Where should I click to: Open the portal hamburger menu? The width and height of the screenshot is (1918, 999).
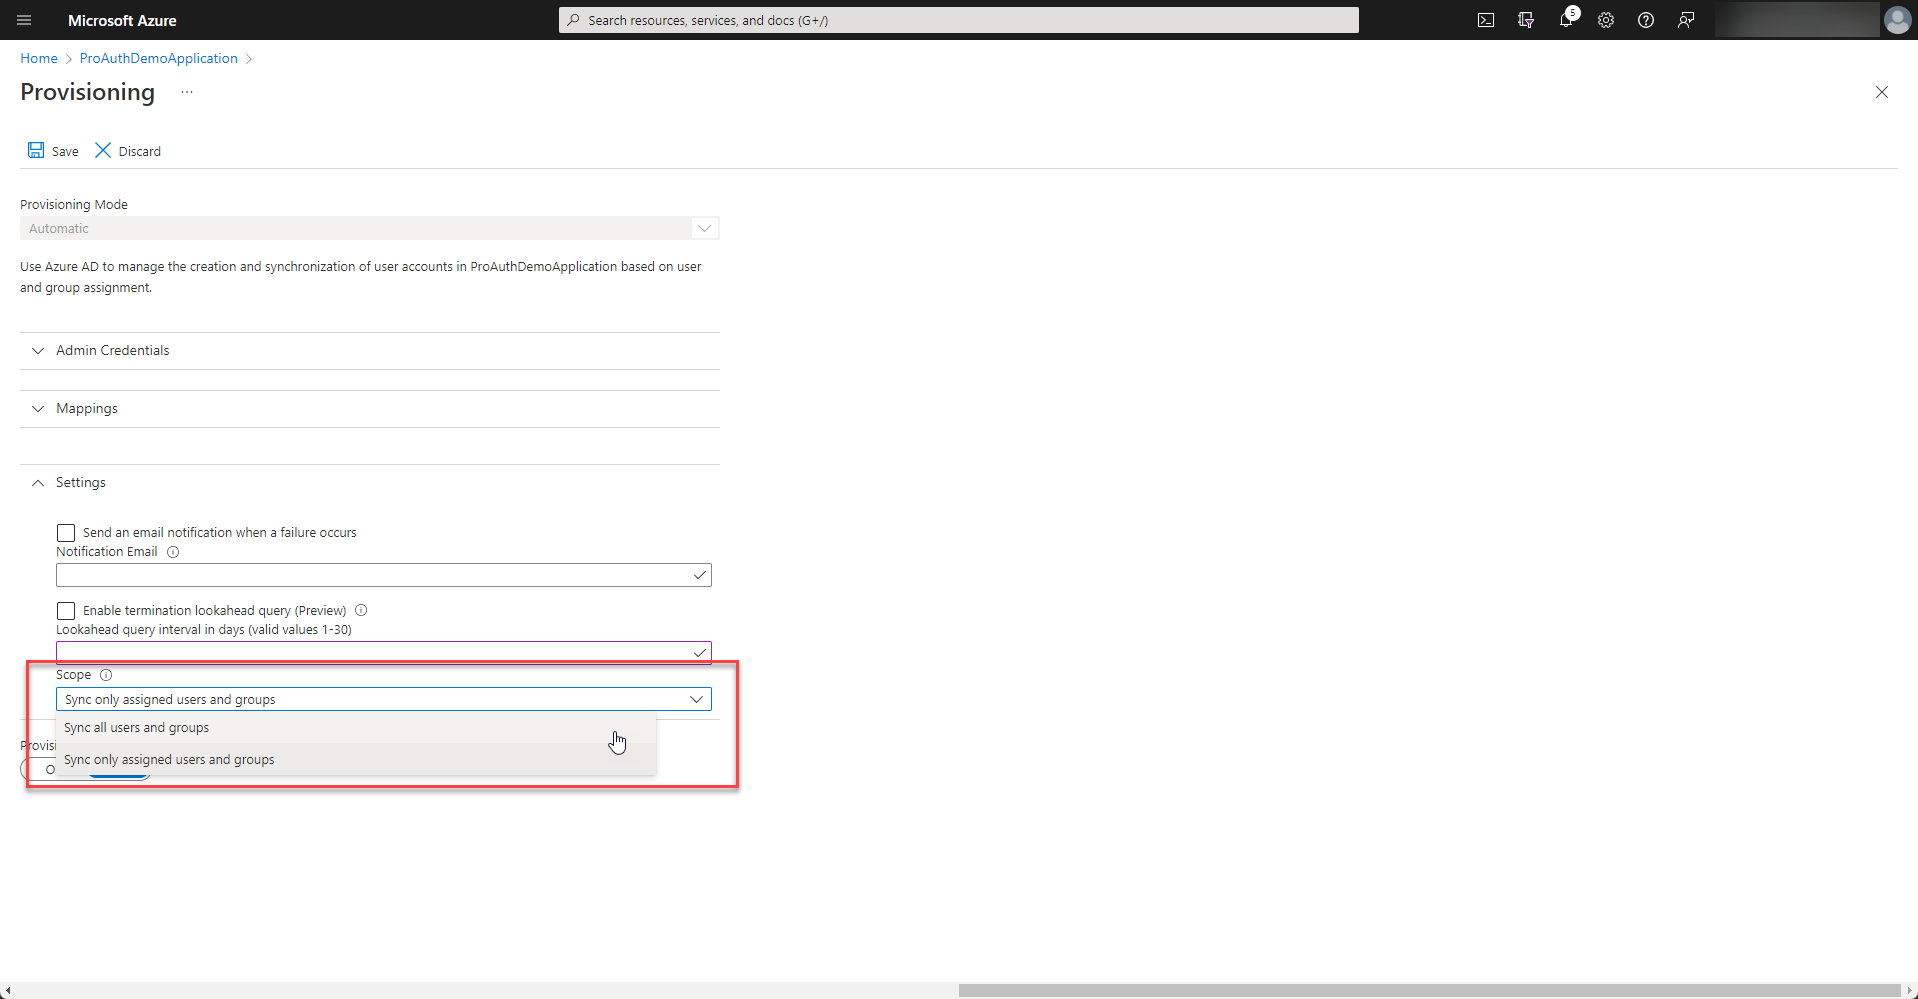coord(23,20)
